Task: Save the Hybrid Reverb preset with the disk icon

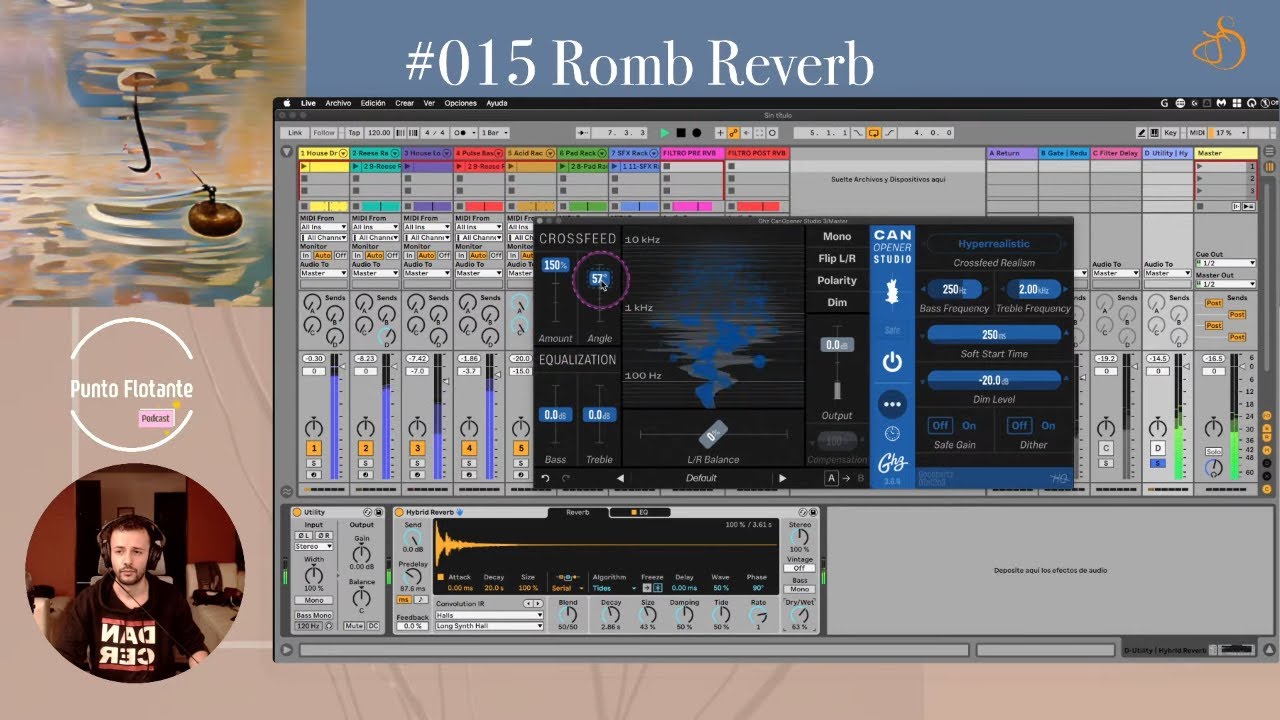Action: 811,512
